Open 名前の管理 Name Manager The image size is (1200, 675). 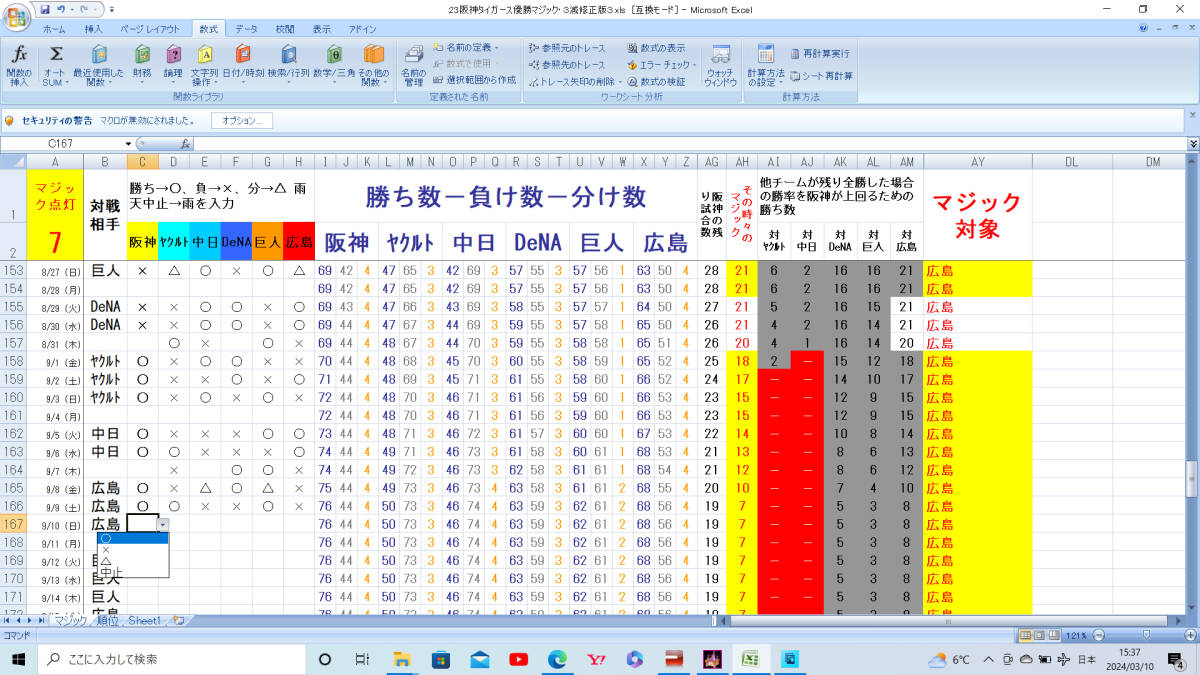tap(413, 66)
